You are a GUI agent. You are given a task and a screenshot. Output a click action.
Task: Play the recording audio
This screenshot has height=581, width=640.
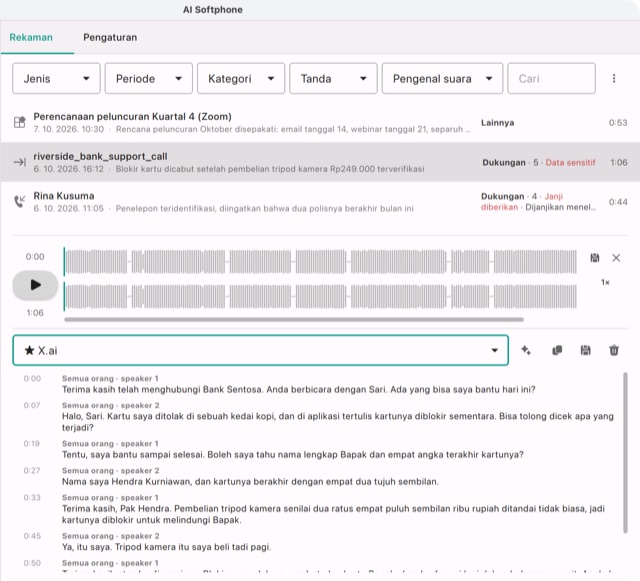(35, 285)
